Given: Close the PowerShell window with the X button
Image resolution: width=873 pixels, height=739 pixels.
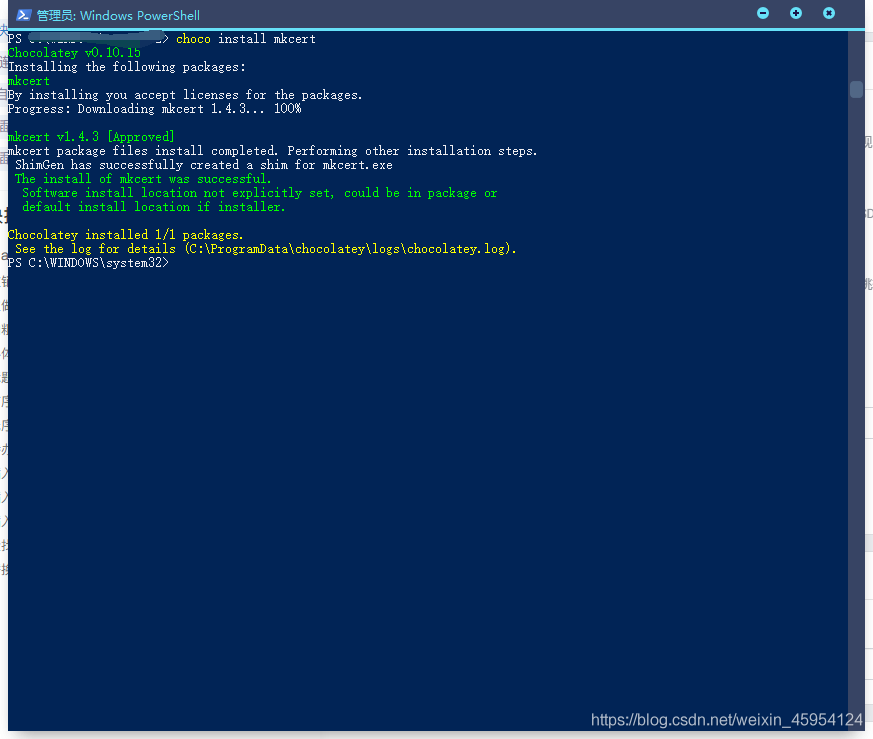Looking at the screenshot, I should pyautogui.click(x=829, y=13).
